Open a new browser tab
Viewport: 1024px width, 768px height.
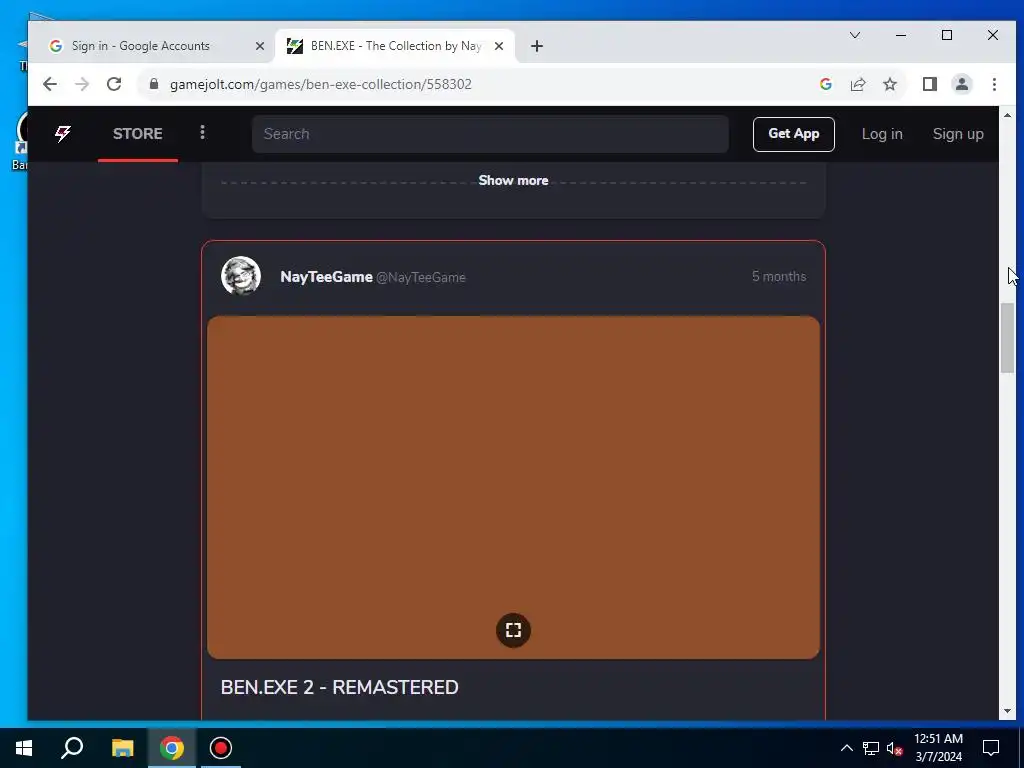click(x=537, y=46)
